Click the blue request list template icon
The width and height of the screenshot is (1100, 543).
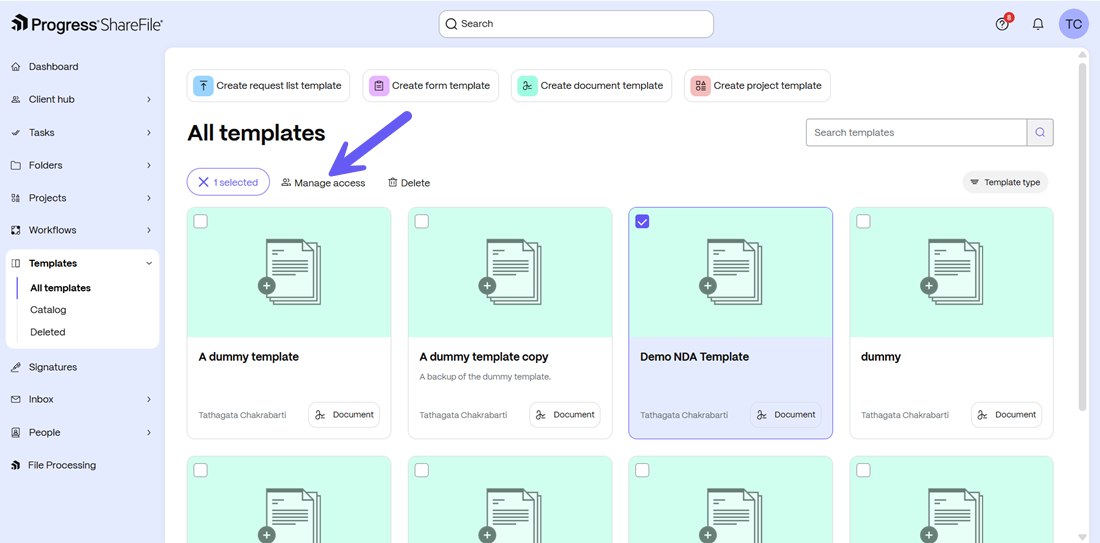[x=203, y=86]
